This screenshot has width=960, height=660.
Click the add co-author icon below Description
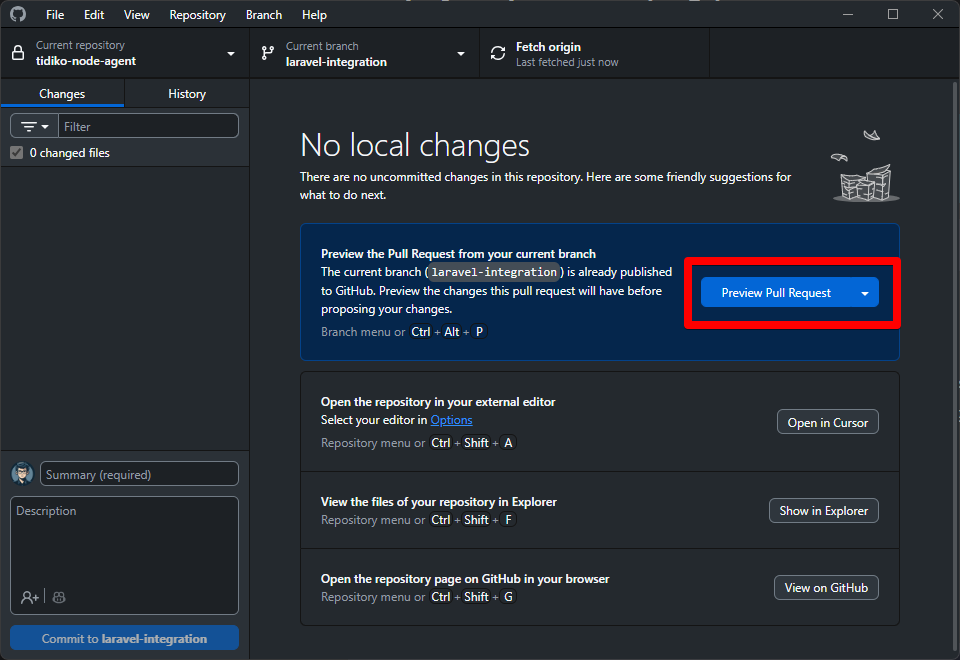pyautogui.click(x=30, y=597)
